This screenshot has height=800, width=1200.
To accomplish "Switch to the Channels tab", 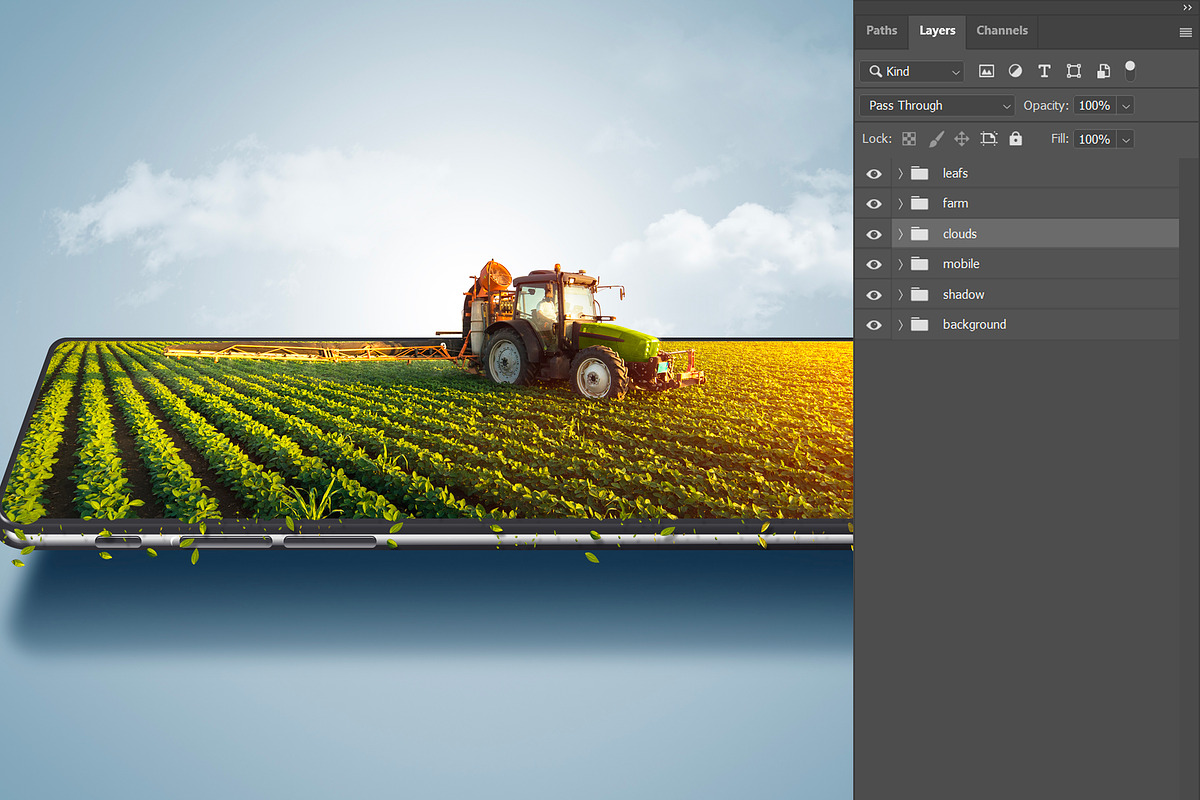I will pos(1002,30).
